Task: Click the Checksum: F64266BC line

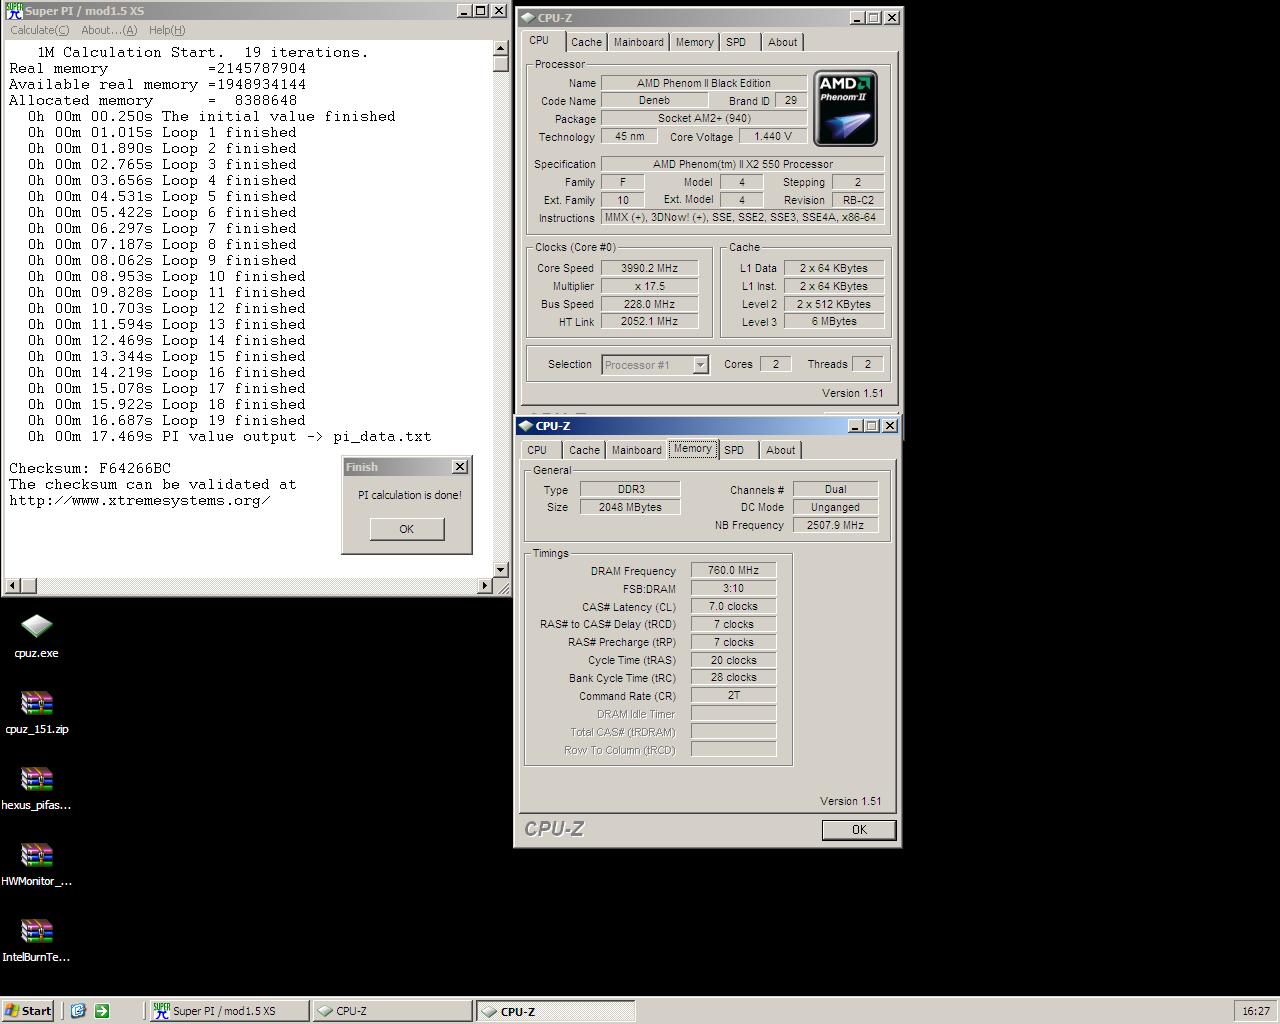Action: tap(90, 468)
